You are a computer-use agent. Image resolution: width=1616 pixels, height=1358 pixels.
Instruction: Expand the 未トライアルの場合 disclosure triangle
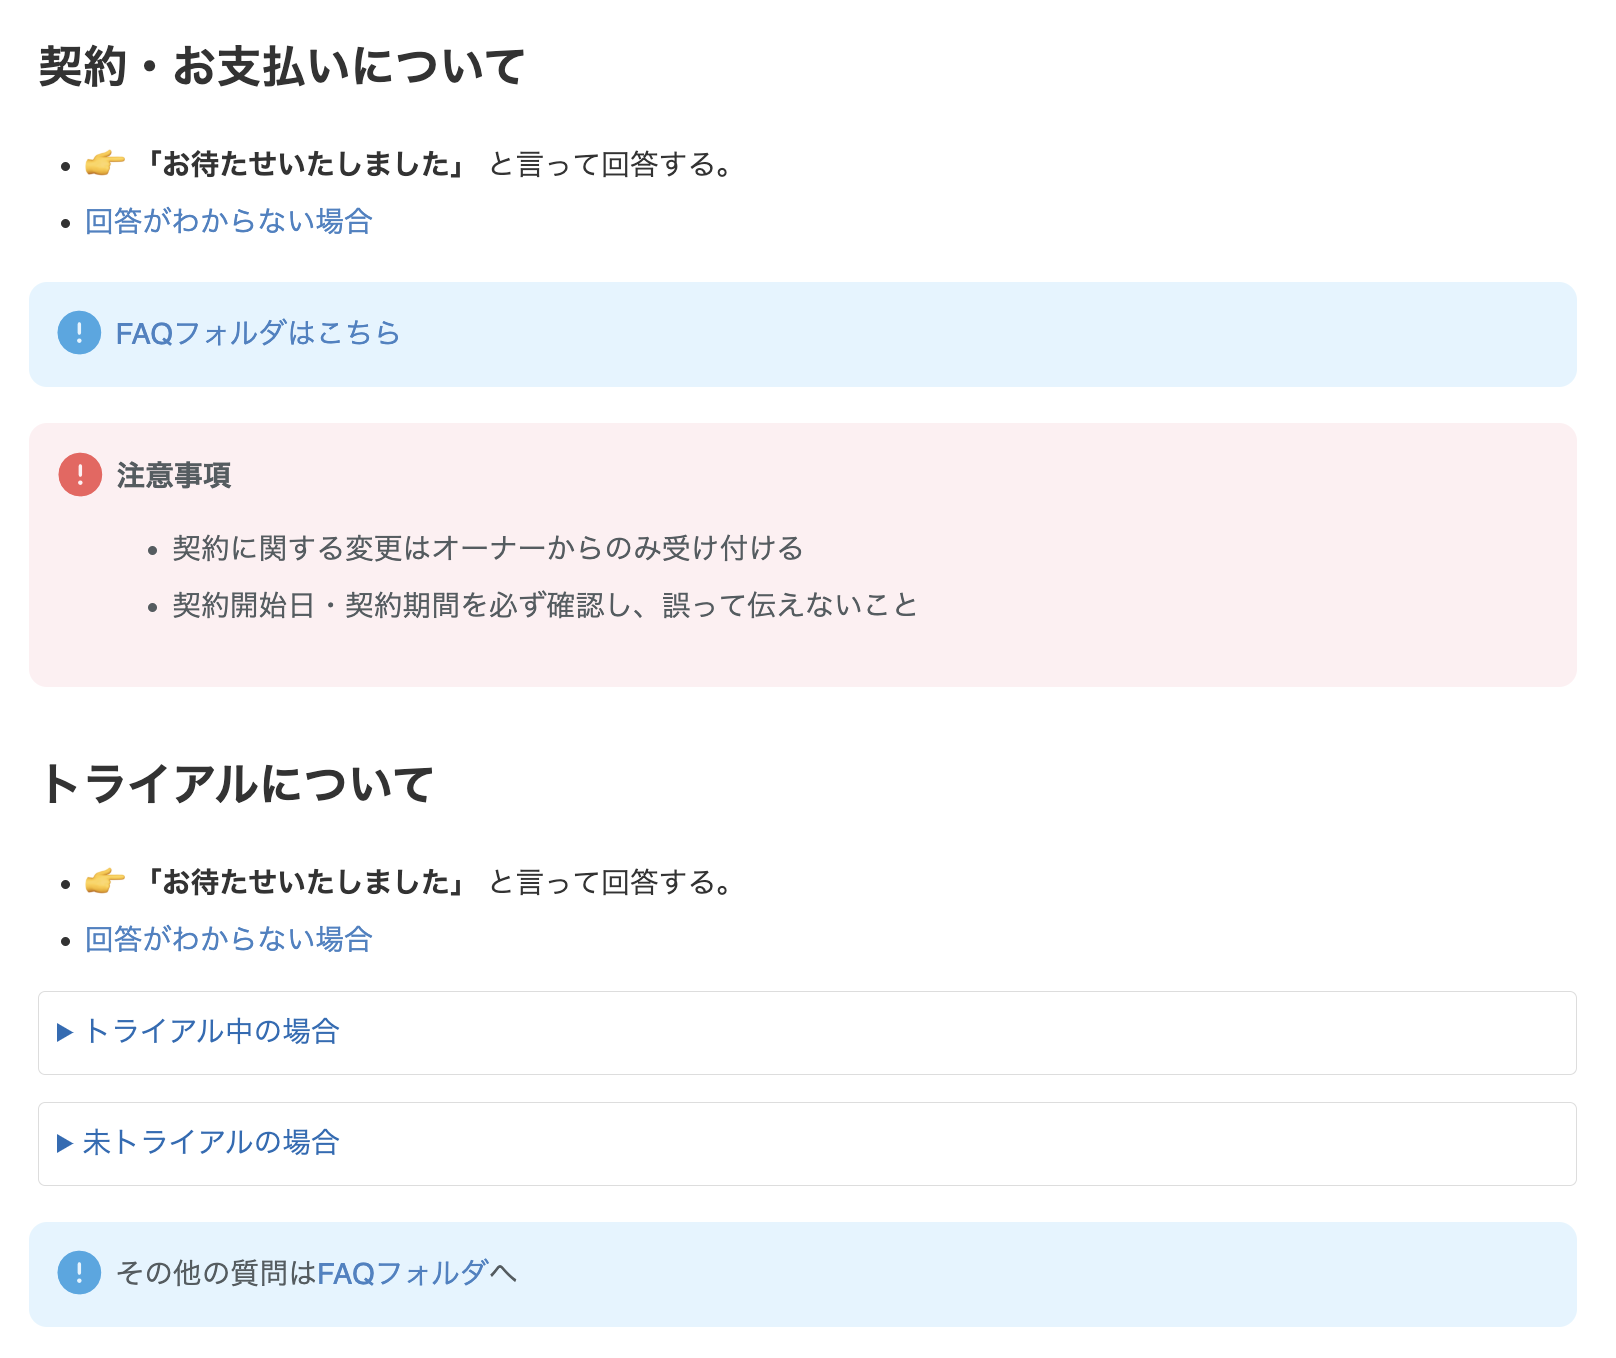coord(65,1143)
